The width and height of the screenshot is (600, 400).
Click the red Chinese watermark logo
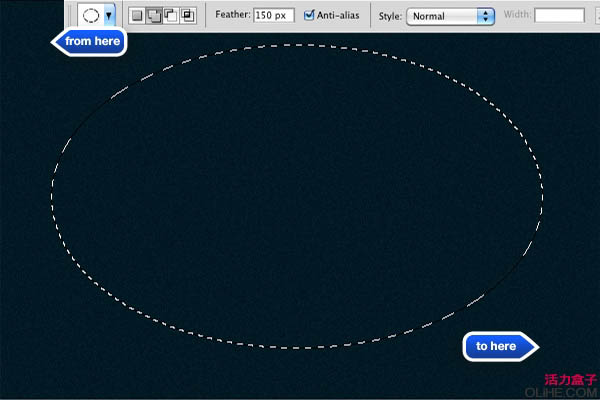click(570, 380)
